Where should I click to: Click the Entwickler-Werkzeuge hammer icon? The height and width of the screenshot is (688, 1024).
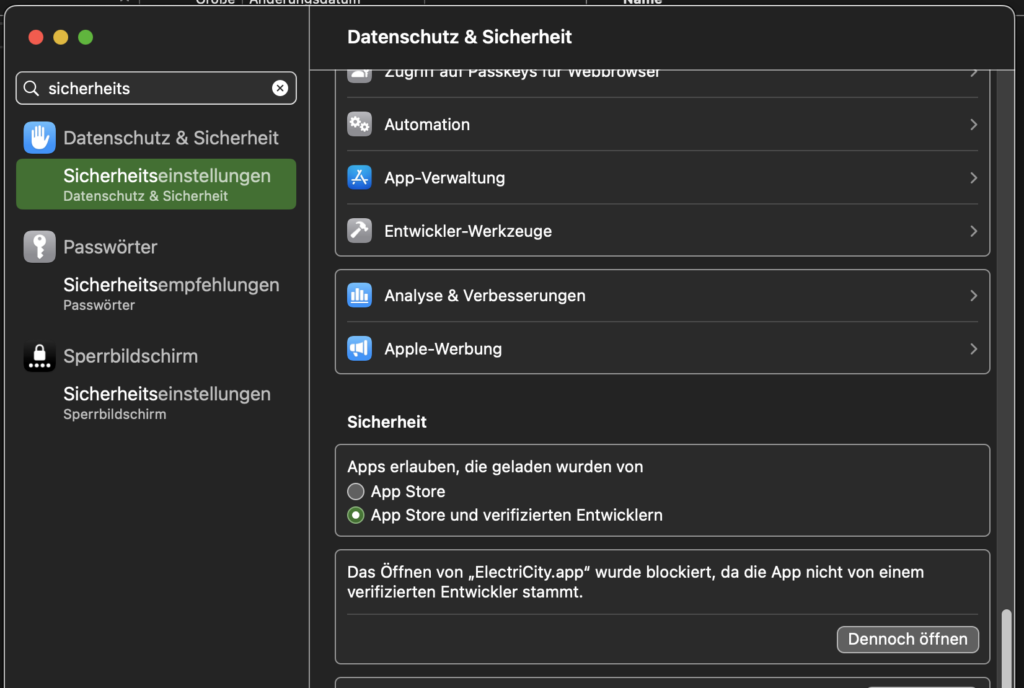[x=359, y=231]
